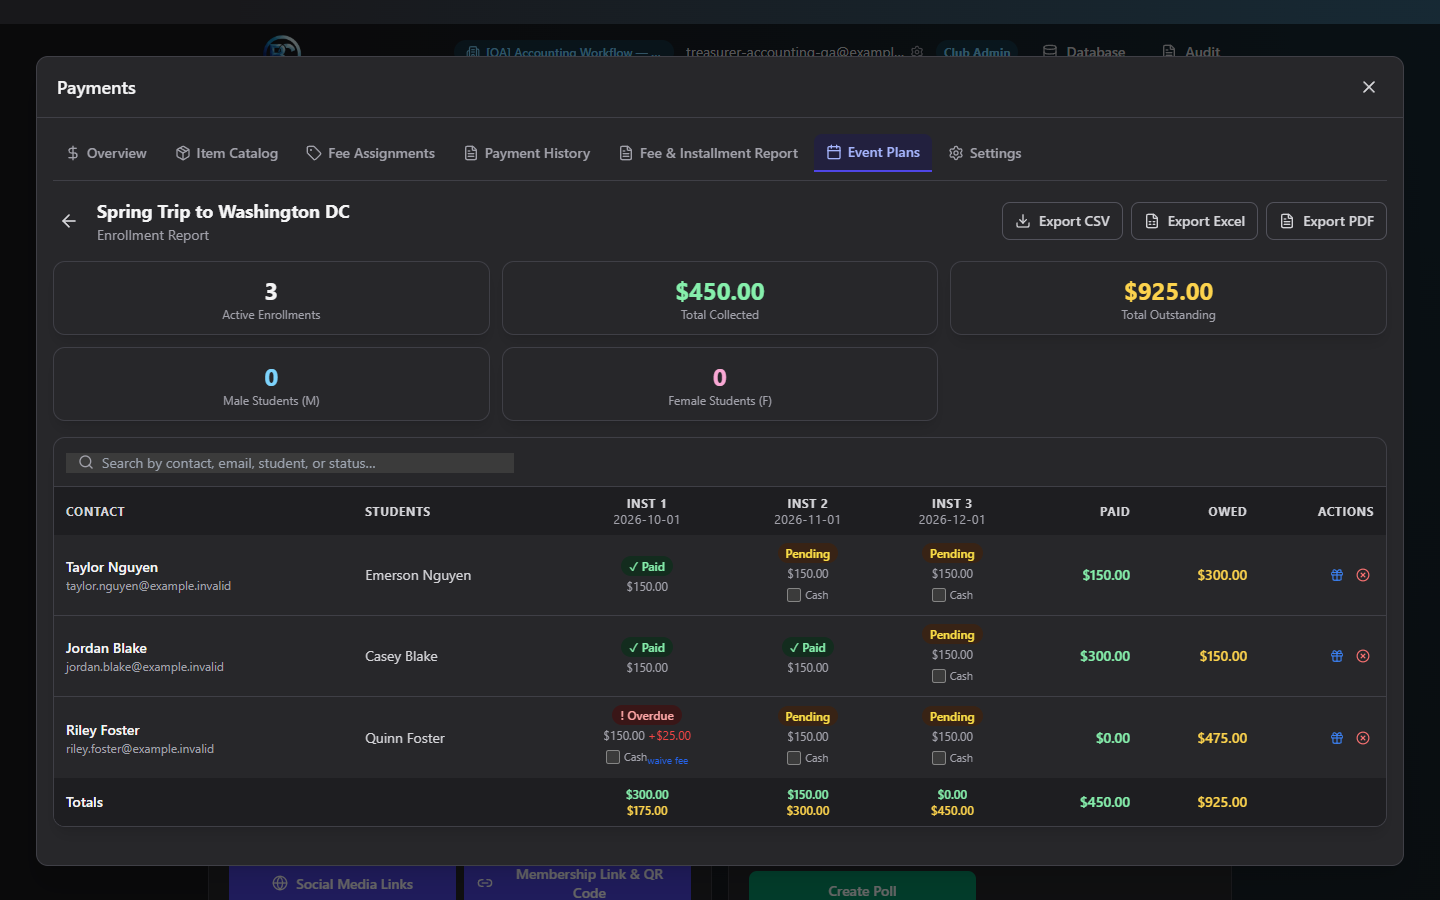Click Membership Link & QR Code button behind
Screen dimensions: 1440x900
577,883
